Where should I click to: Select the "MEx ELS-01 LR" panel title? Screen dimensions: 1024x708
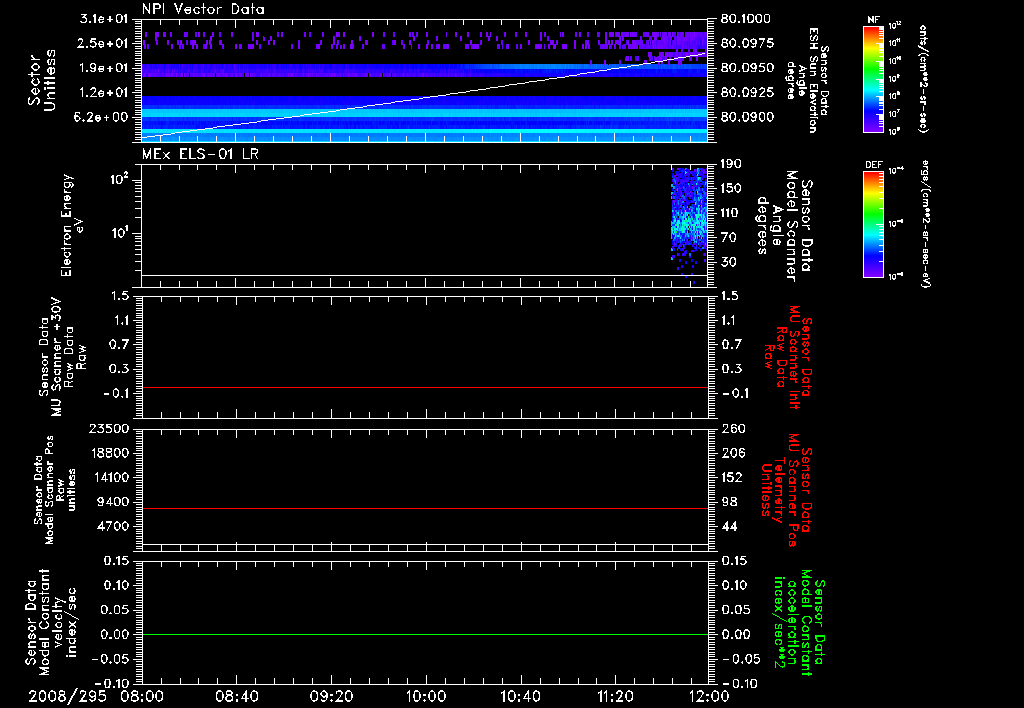200,154
